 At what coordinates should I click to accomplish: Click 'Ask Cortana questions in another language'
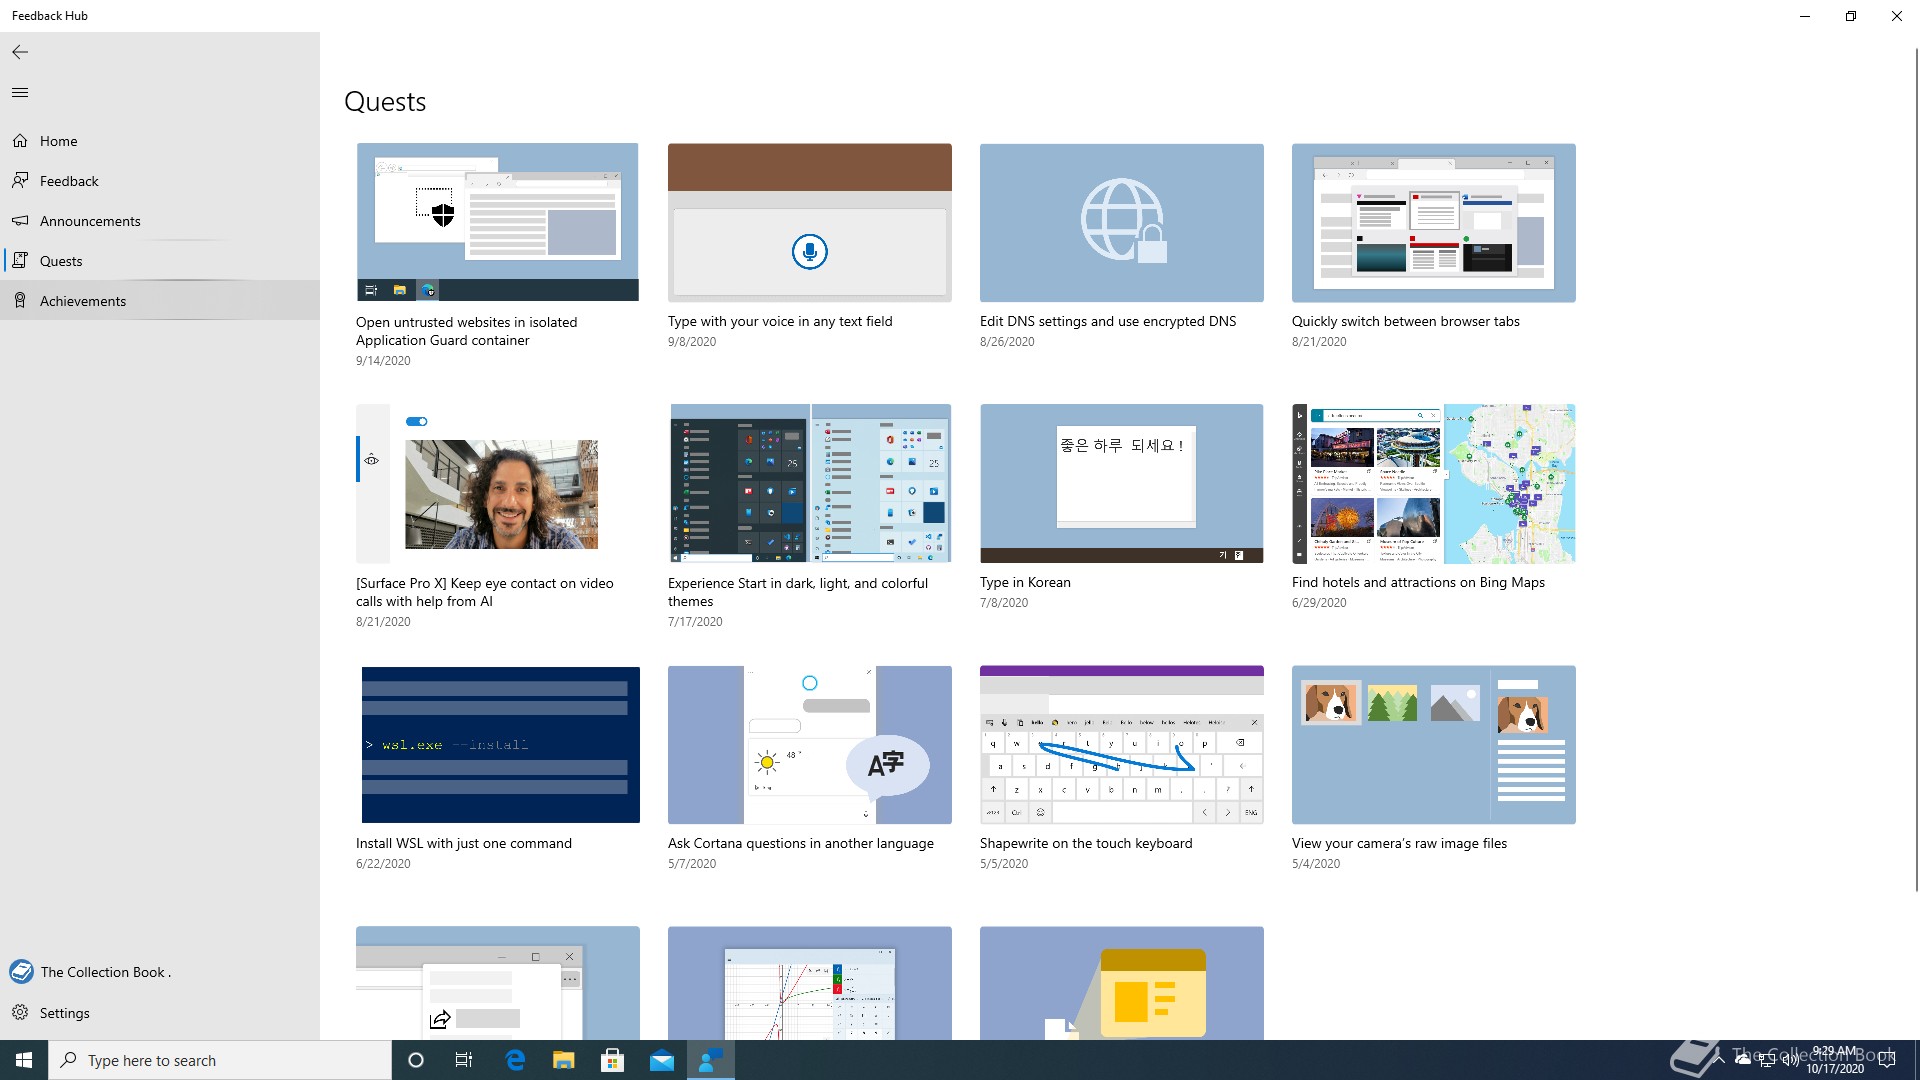coord(801,843)
